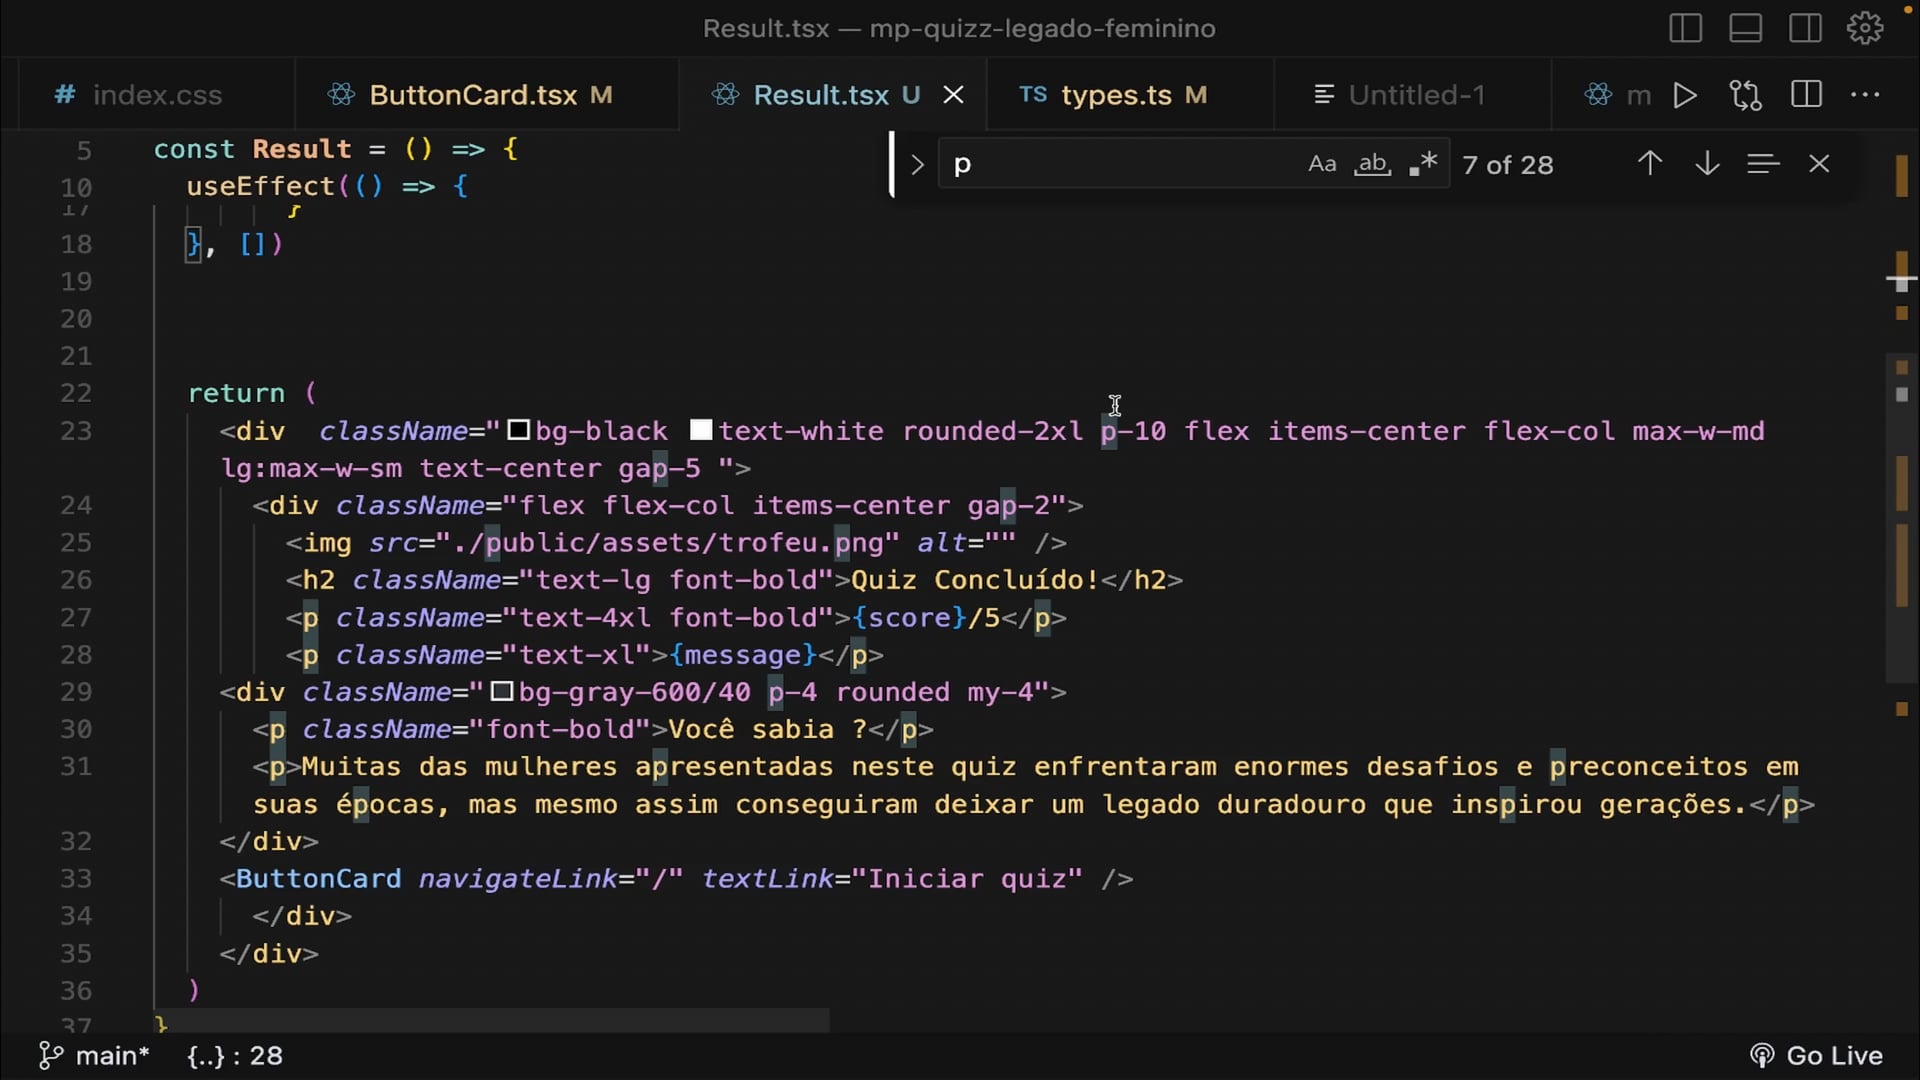This screenshot has width=1920, height=1080.
Task: Open bg-black color swatch on line 23
Action: pos(518,430)
